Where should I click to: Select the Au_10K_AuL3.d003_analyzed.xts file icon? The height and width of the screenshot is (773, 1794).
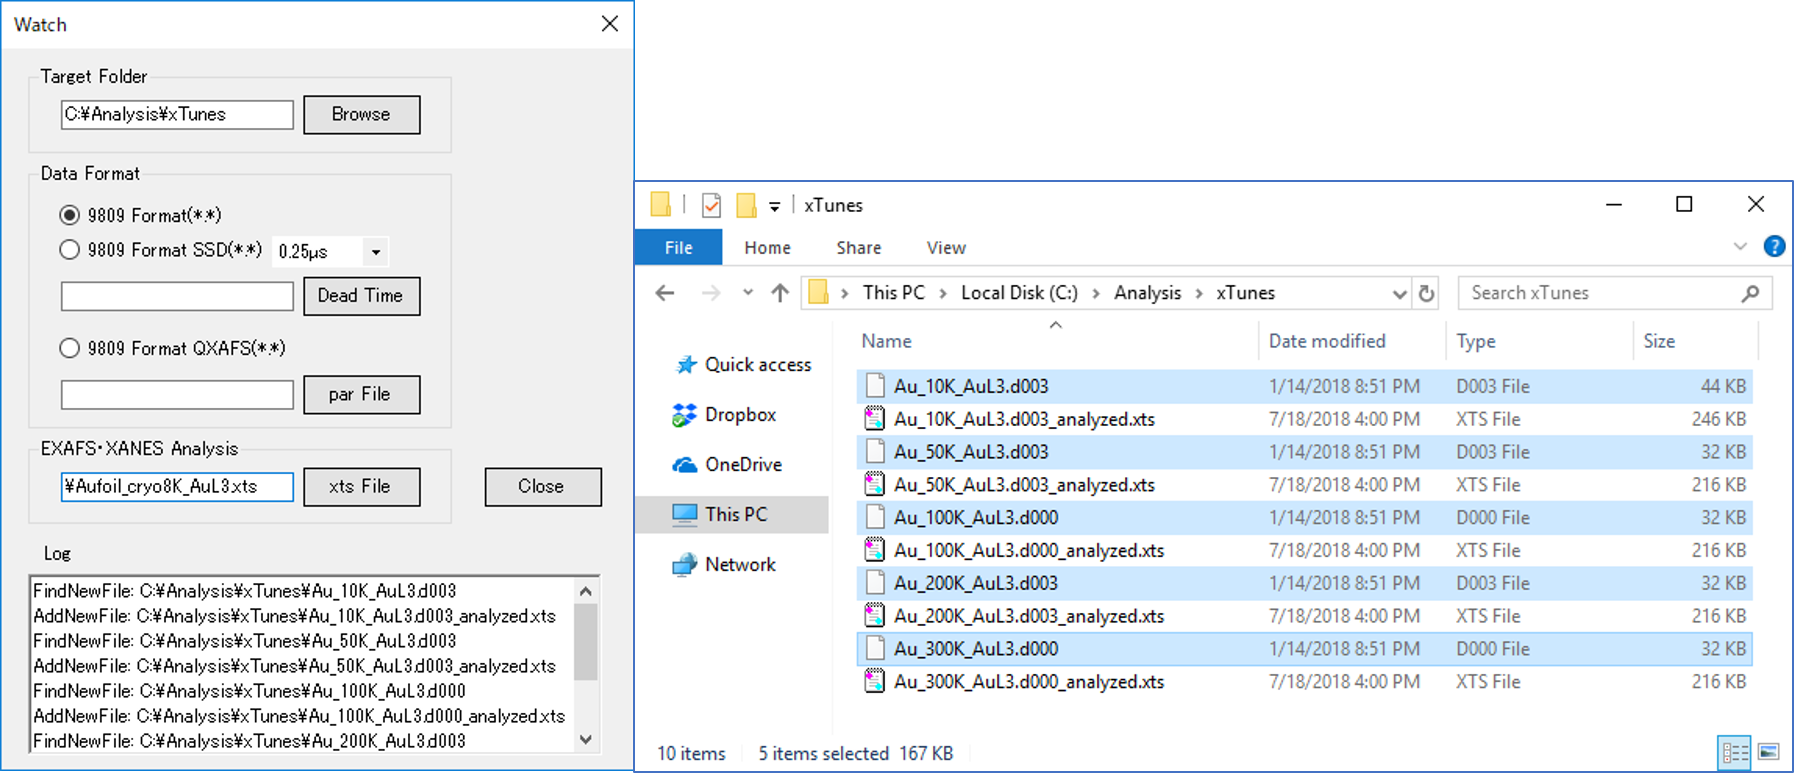pyautogui.click(x=875, y=419)
